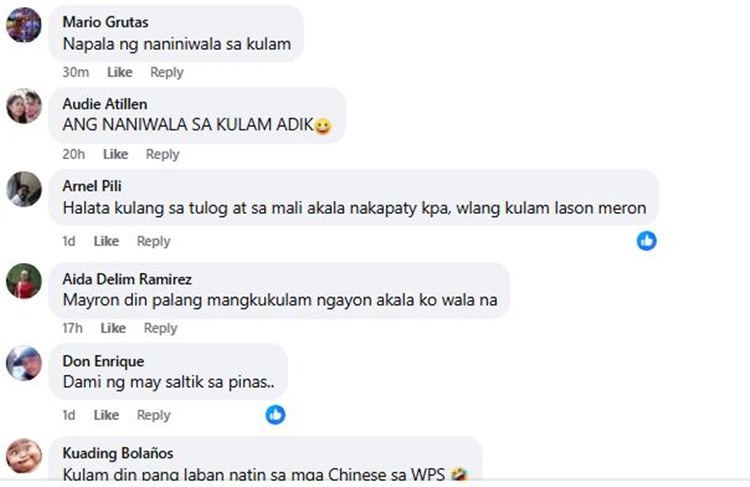Reply to Audie Atillen's comment
750x487 pixels.
[x=162, y=155]
